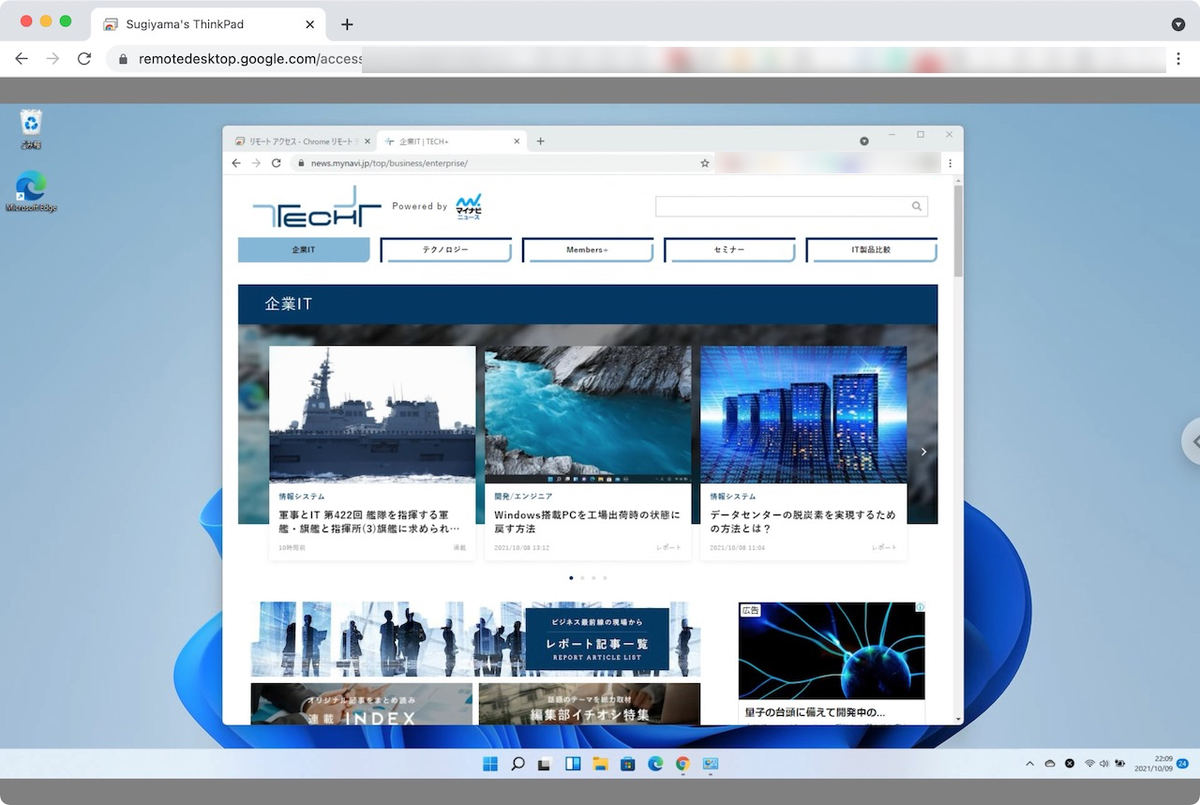Image resolution: width=1200 pixels, height=805 pixels.
Task: Select the Chrome icon on the taskbar
Action: click(x=682, y=764)
